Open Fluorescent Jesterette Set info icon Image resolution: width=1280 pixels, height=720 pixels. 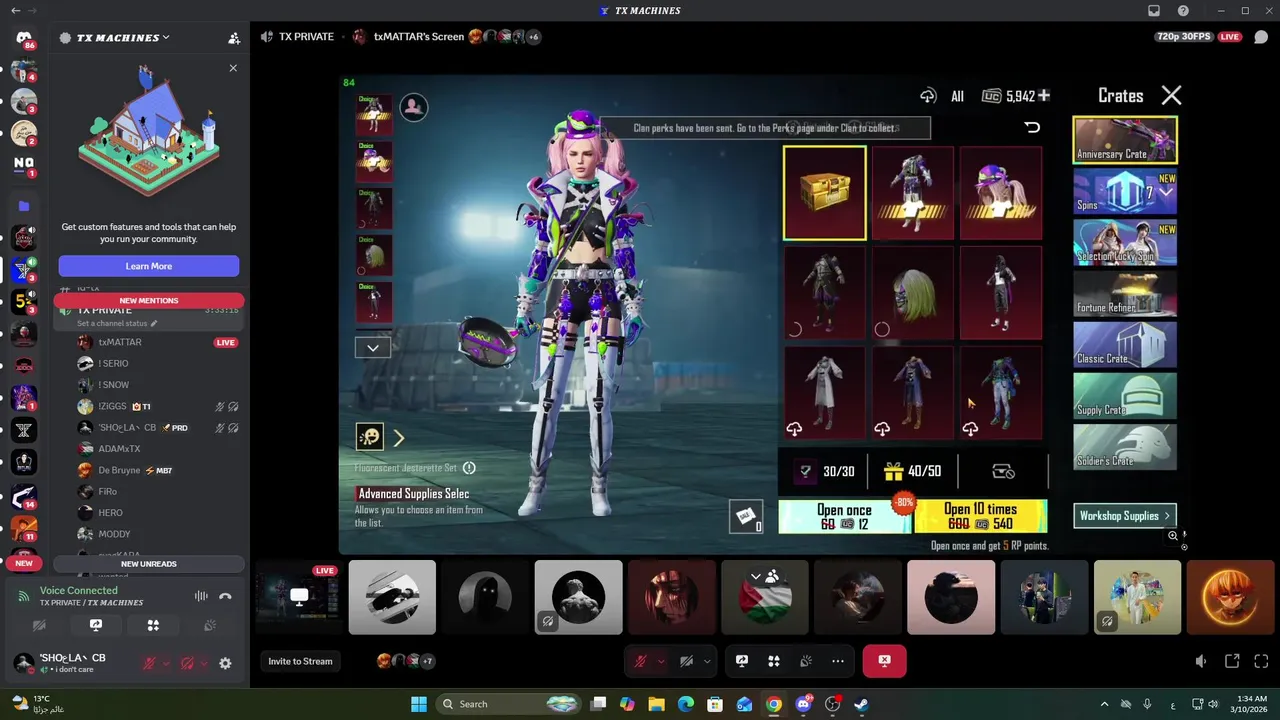coord(469,468)
